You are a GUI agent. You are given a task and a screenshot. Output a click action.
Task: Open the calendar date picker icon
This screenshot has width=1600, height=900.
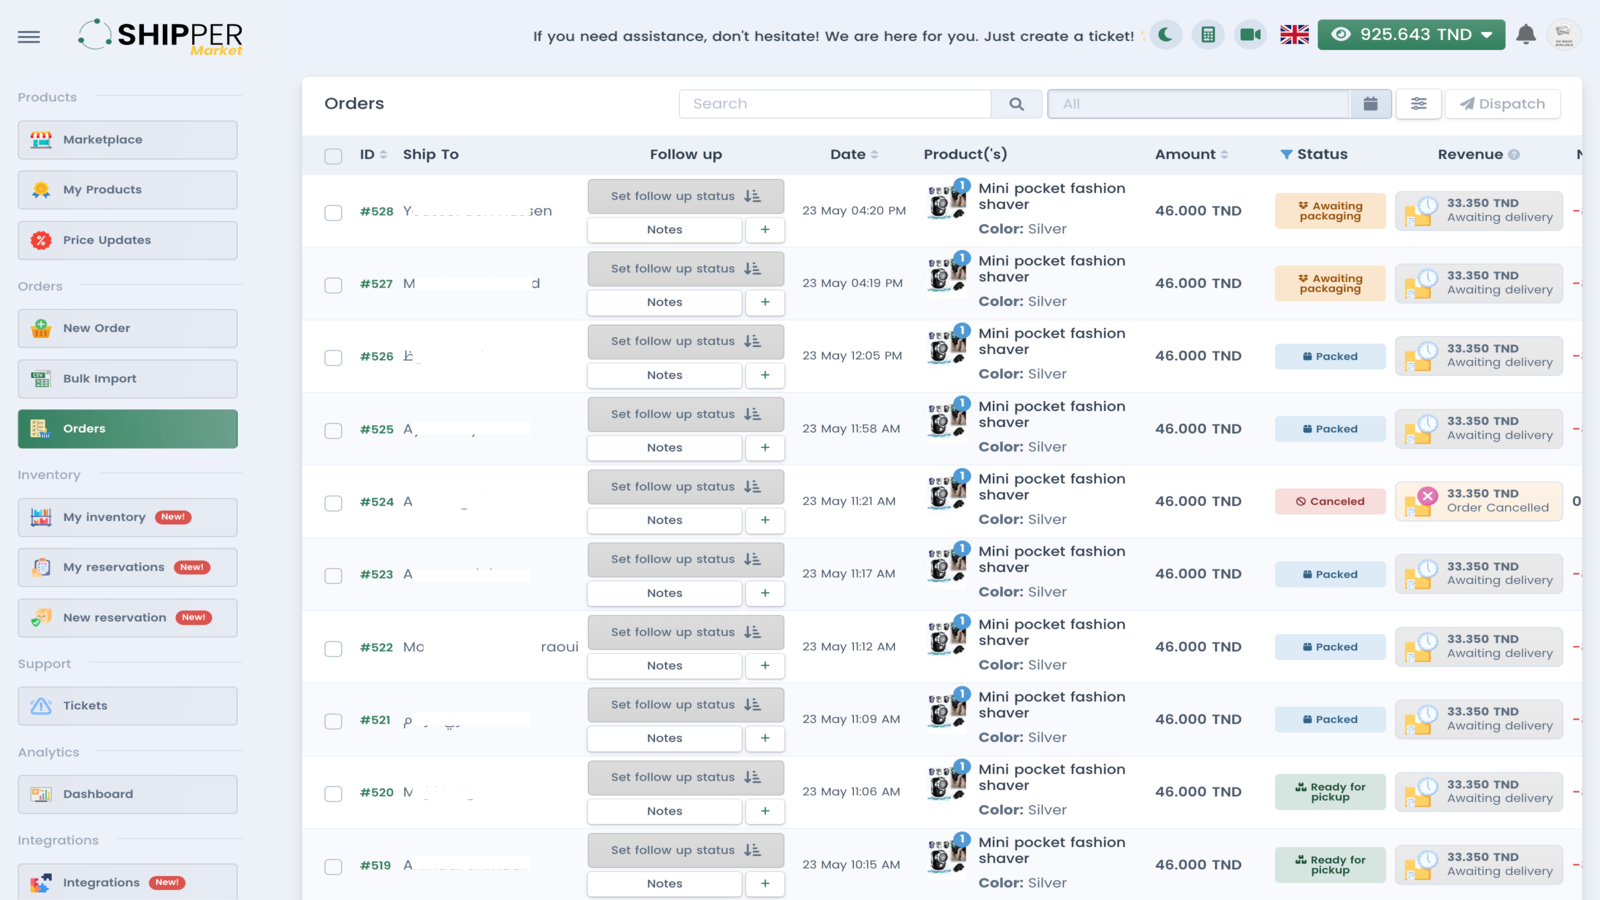point(1370,104)
